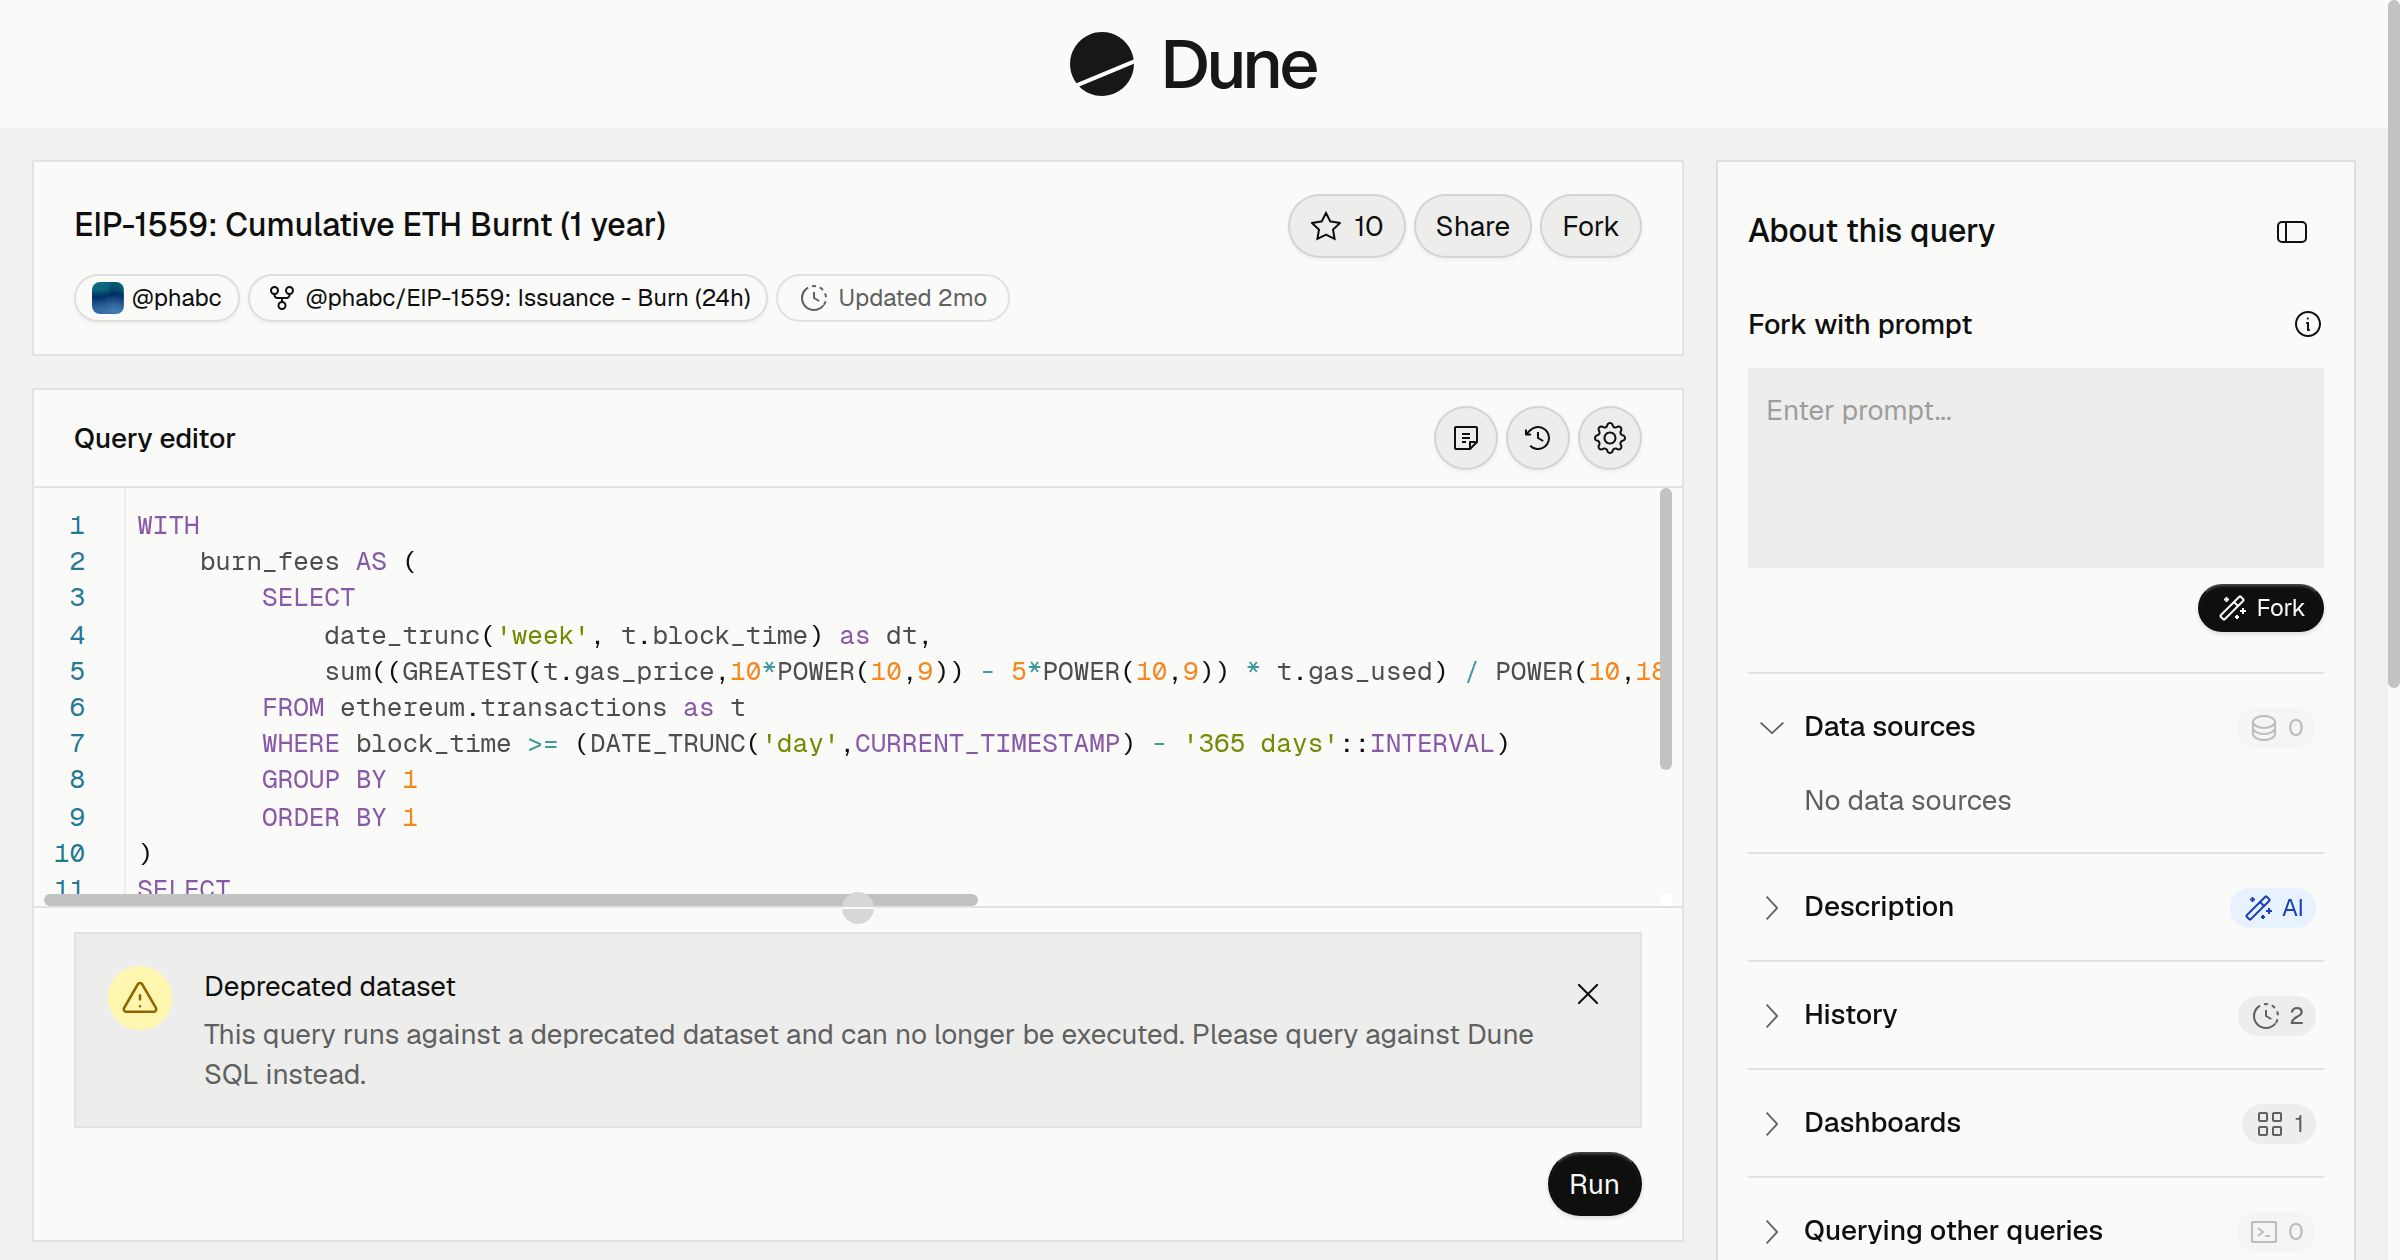
Task: Click the Querying other queries count badge
Action: (x=2276, y=1231)
